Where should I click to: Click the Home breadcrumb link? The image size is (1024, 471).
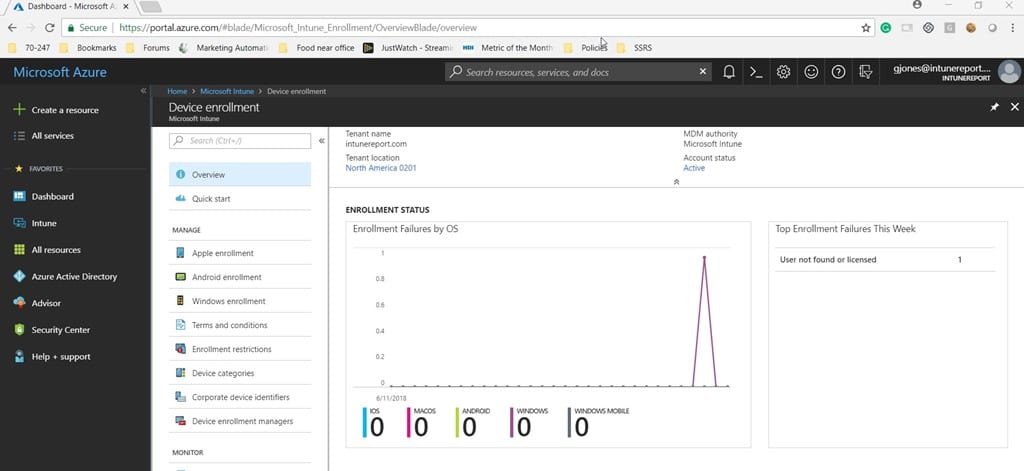pyautogui.click(x=177, y=91)
